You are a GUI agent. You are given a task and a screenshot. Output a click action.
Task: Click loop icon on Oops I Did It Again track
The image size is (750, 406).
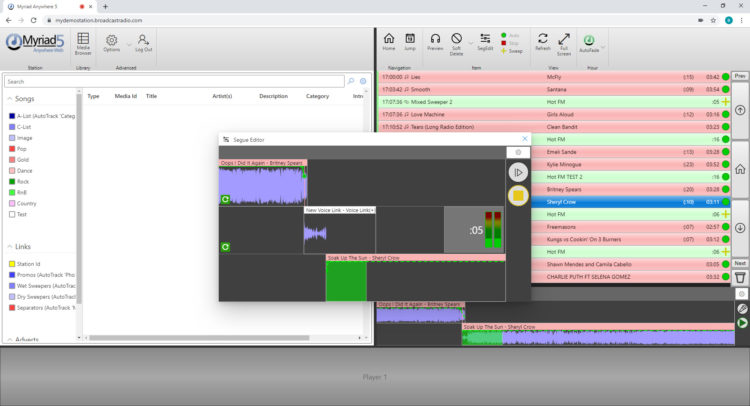(225, 199)
